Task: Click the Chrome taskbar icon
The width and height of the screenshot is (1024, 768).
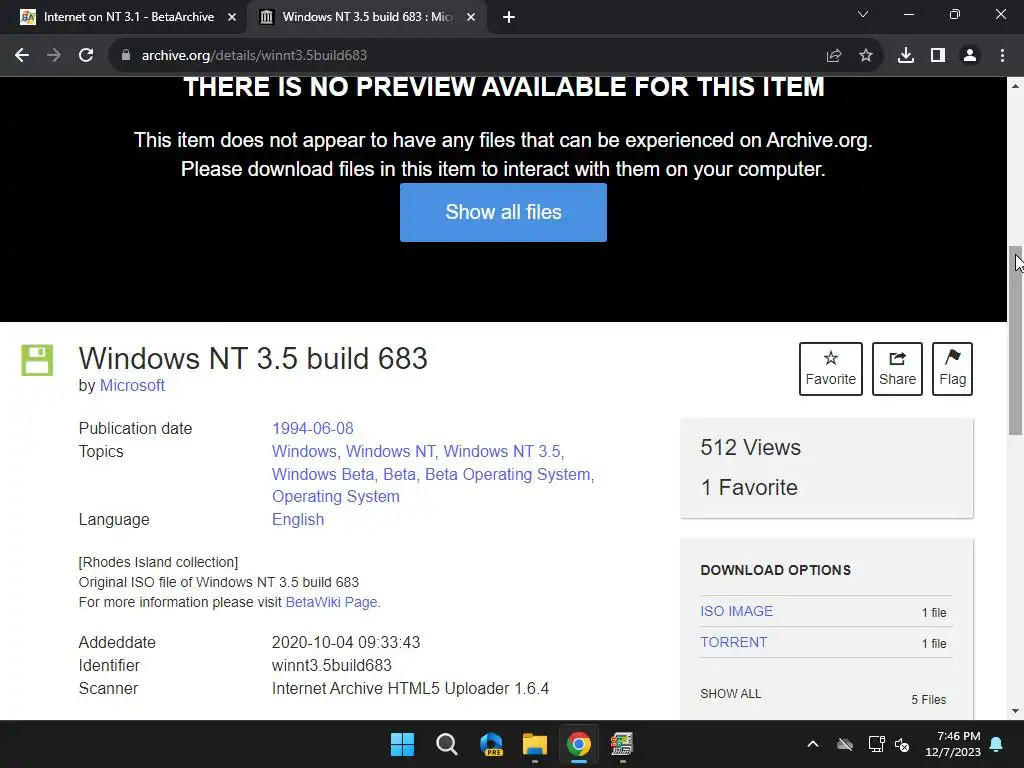Action: pyautogui.click(x=579, y=744)
